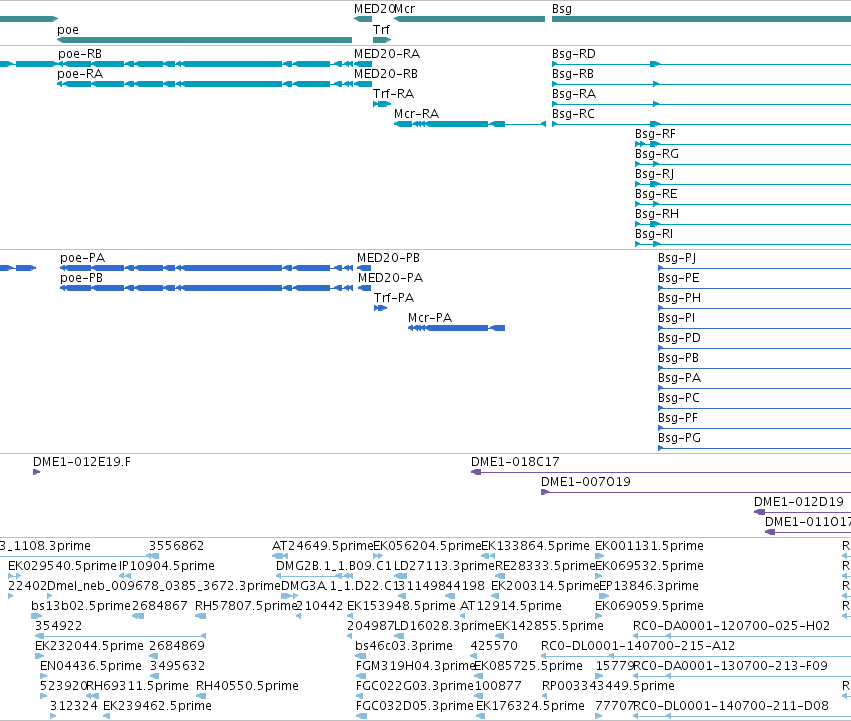Click the Bsg-RB transcript label
851x721 pixels.
coord(573,74)
